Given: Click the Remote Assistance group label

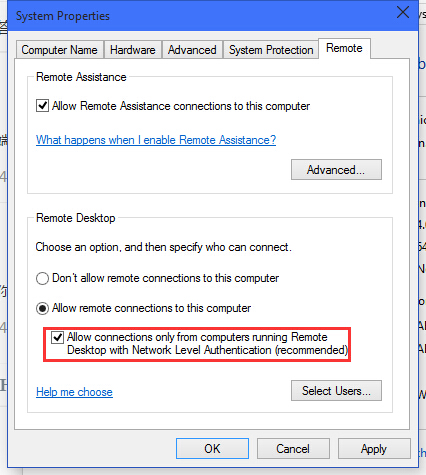Looking at the screenshot, I should click(x=81, y=77).
